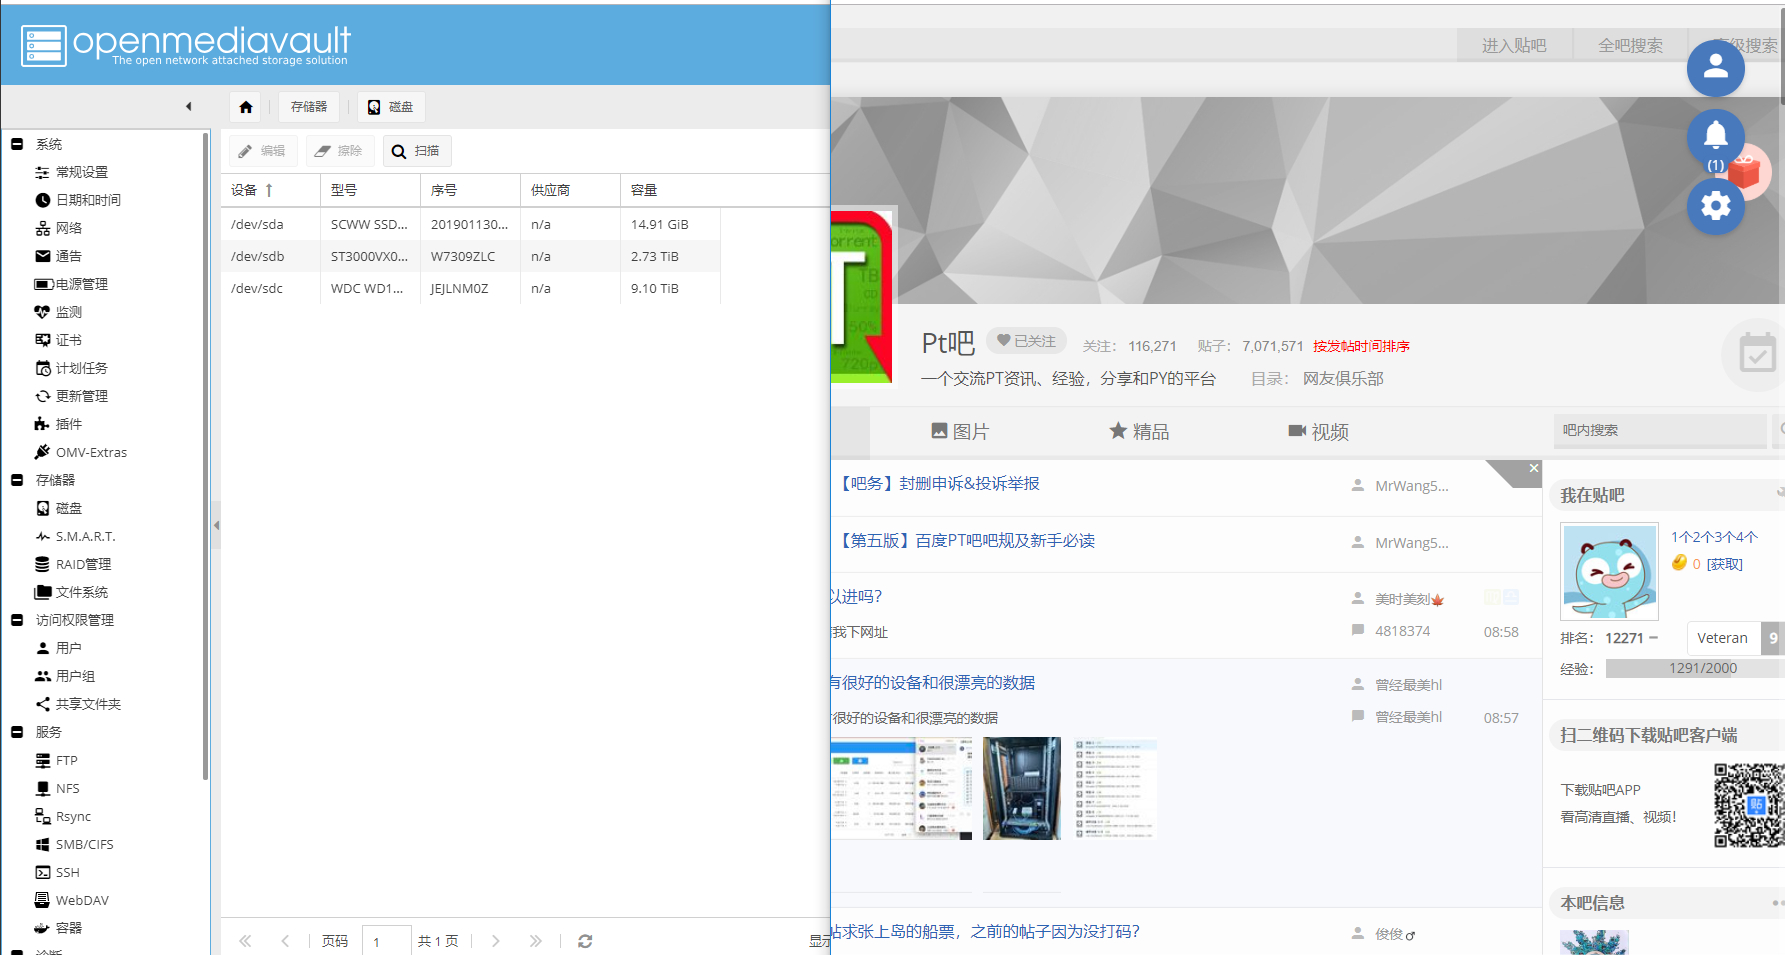Image resolution: width=1785 pixels, height=955 pixels.
Task: Open 更新管理 in the sidebar
Action: pyautogui.click(x=82, y=396)
